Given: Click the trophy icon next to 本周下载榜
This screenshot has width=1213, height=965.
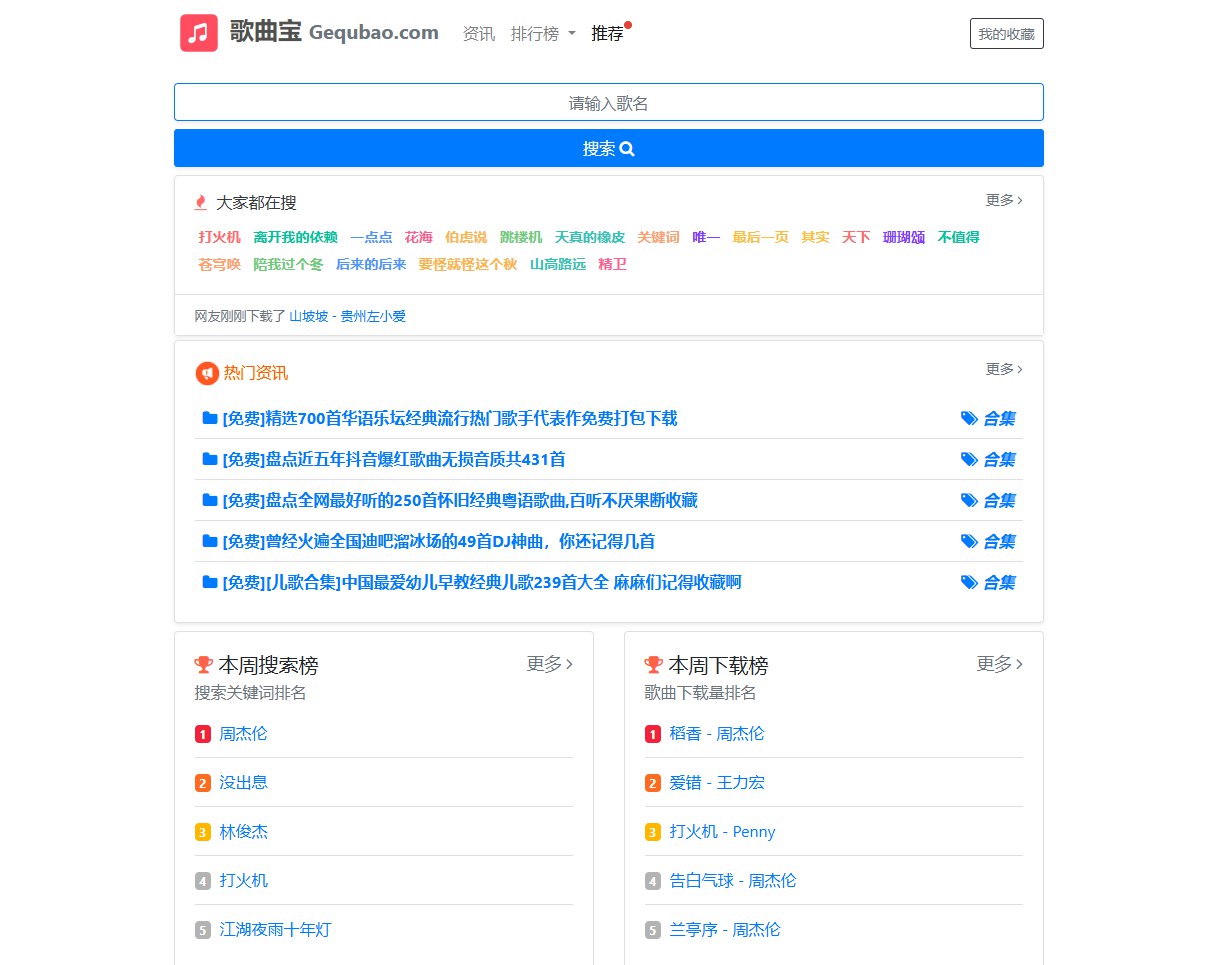Looking at the screenshot, I should tap(654, 665).
